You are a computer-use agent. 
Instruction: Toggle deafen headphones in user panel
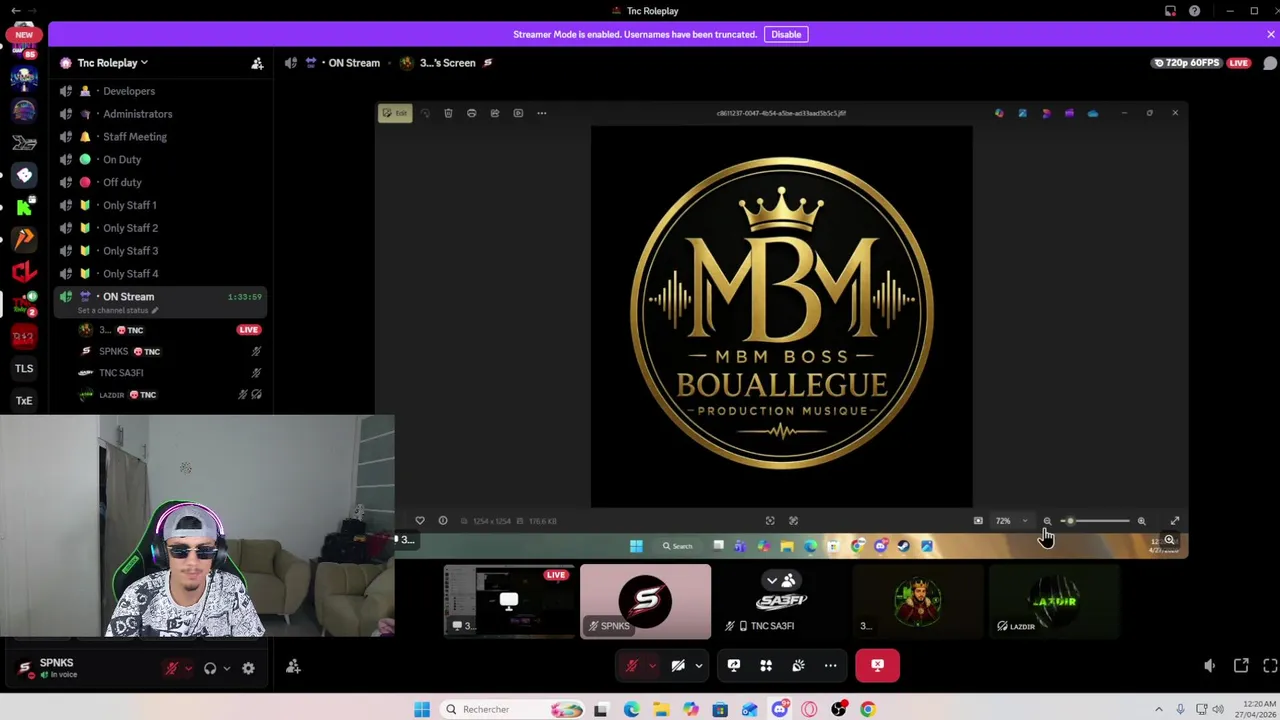(210, 669)
